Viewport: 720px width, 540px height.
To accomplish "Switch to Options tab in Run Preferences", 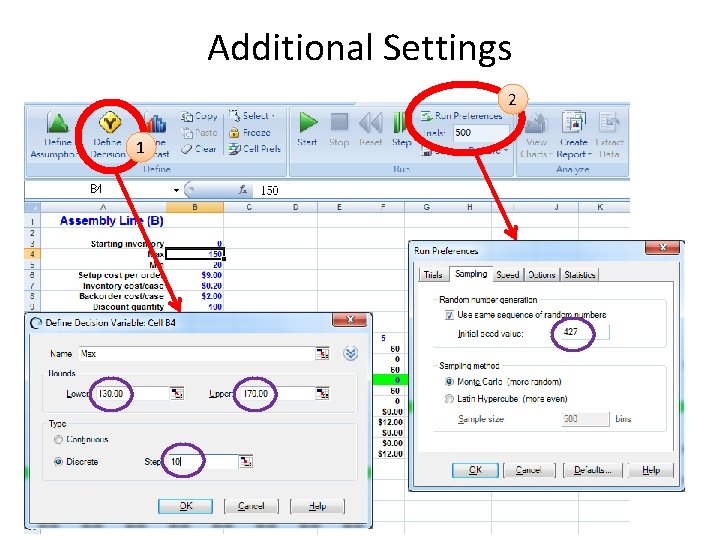I will [x=541, y=275].
